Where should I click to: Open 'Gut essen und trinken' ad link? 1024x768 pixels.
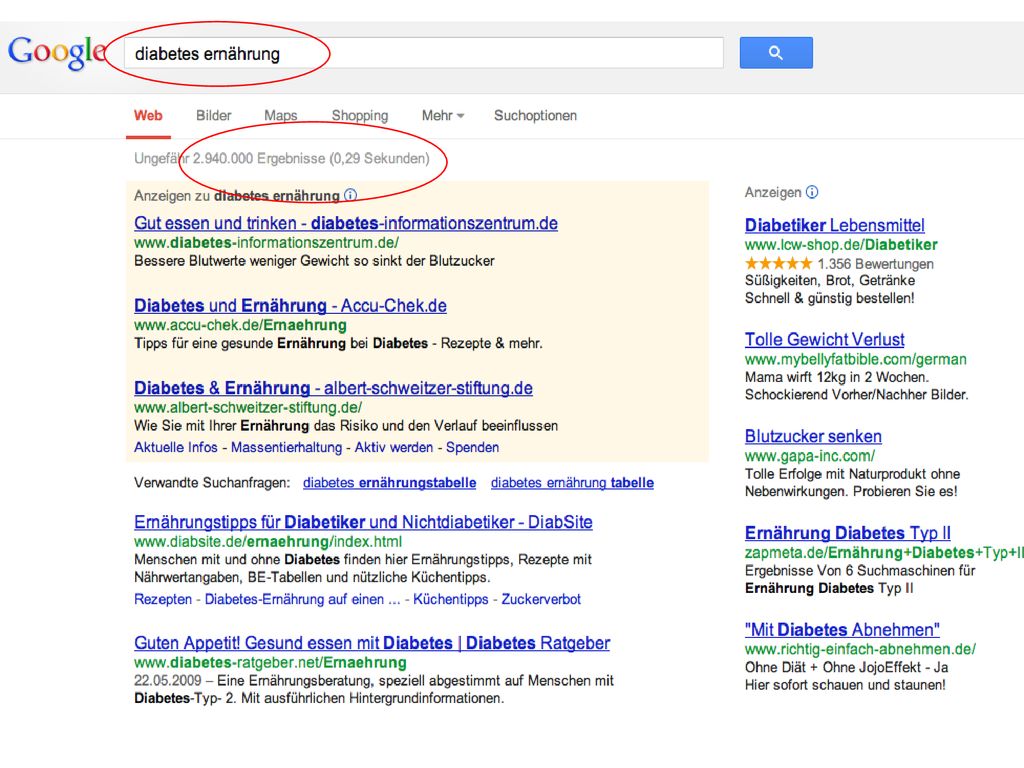tap(346, 223)
